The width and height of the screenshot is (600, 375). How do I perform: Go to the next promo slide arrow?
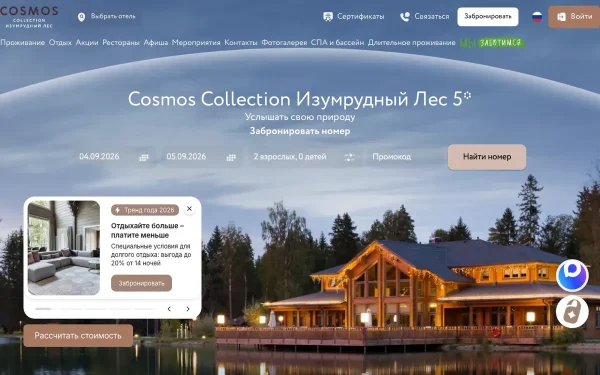188,309
